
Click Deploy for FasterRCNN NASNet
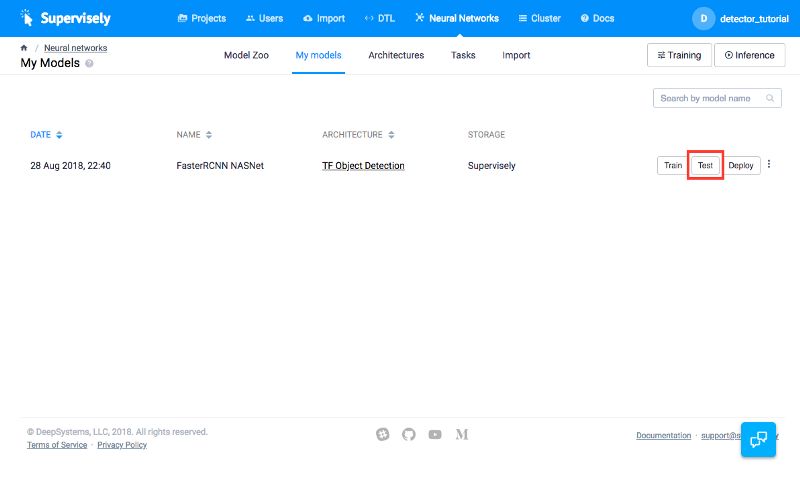click(741, 165)
